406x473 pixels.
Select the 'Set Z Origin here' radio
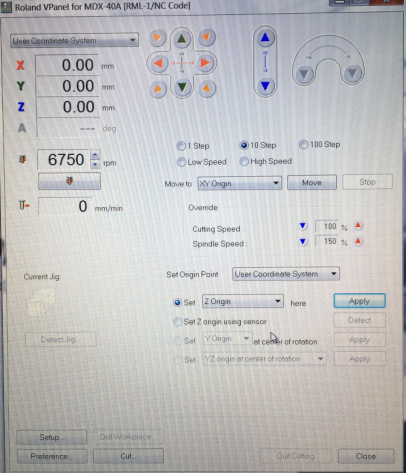[x=178, y=302]
